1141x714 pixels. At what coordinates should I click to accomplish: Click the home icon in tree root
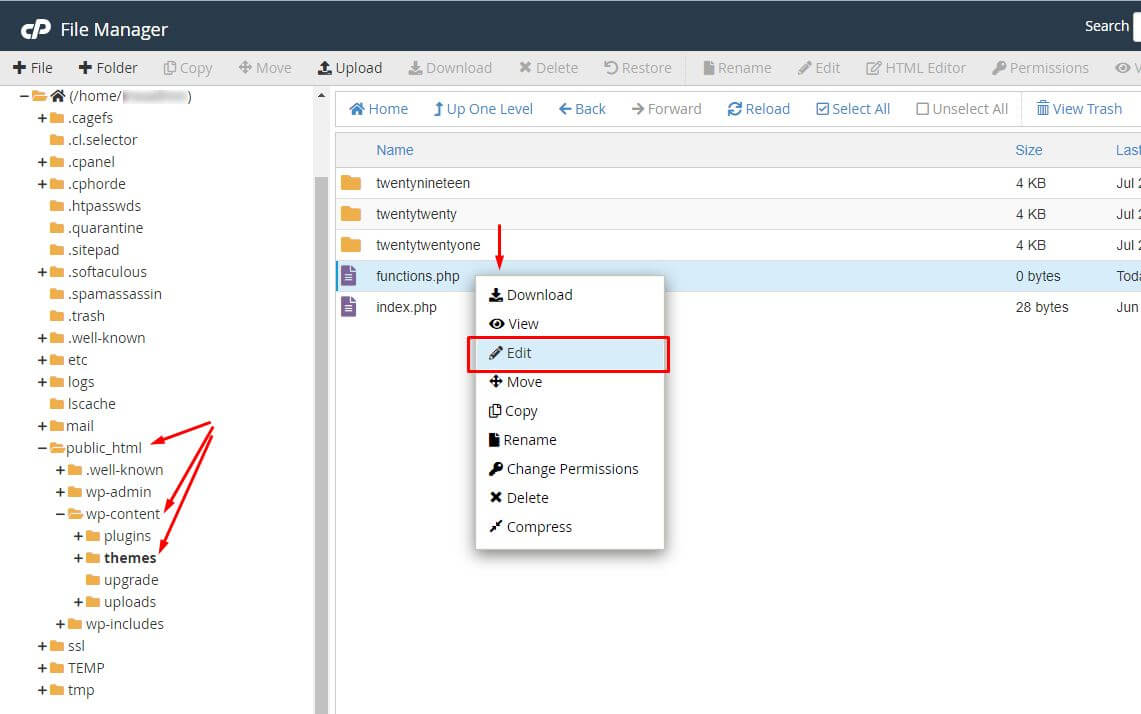[57, 96]
